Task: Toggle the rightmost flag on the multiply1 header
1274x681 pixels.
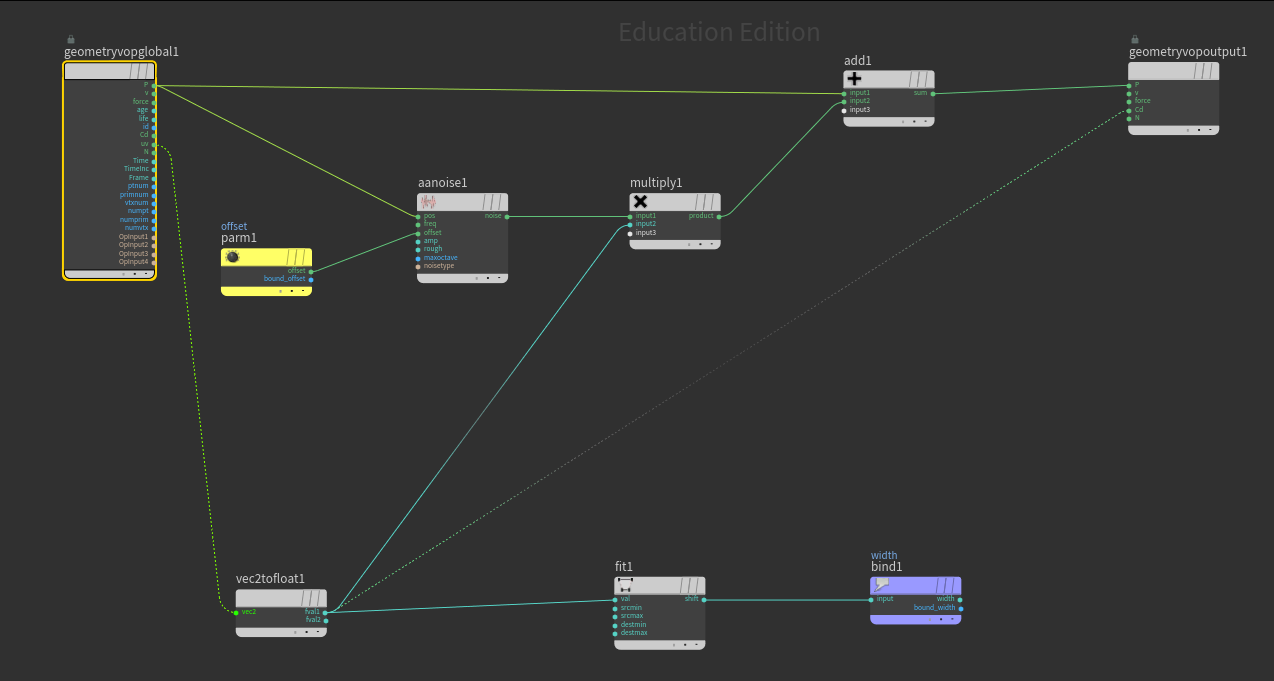Action: [x=711, y=202]
